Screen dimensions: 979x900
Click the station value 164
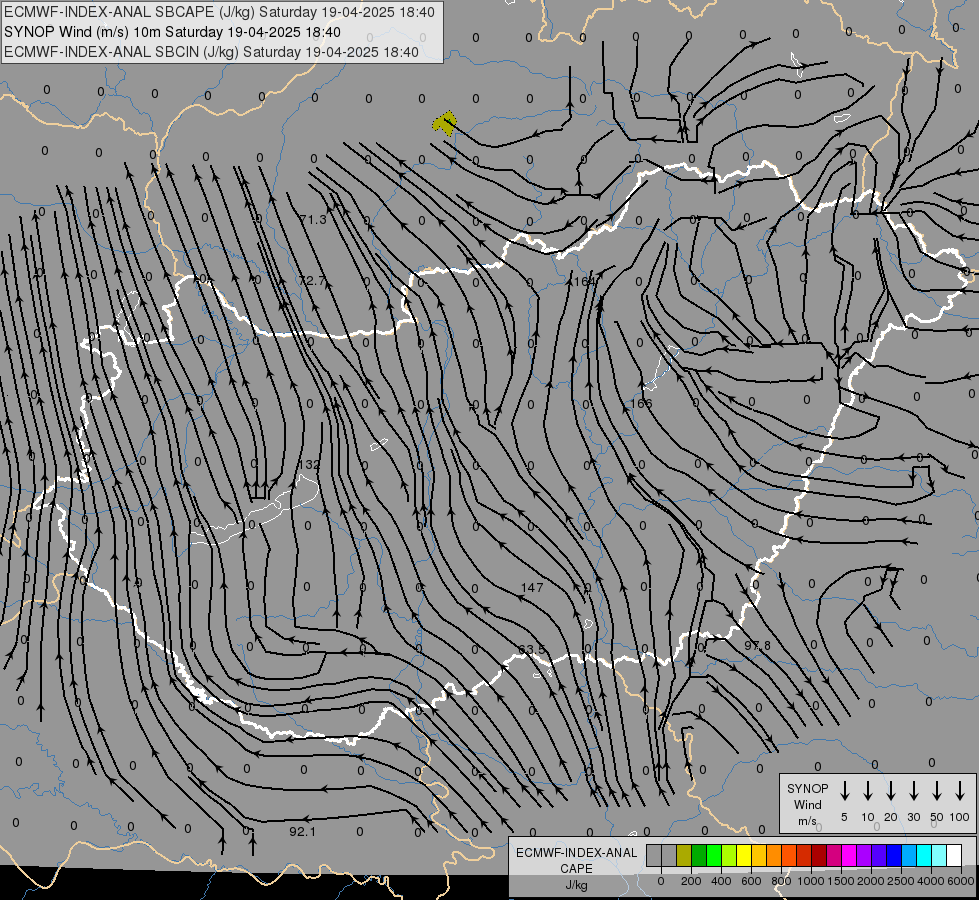coord(584,282)
